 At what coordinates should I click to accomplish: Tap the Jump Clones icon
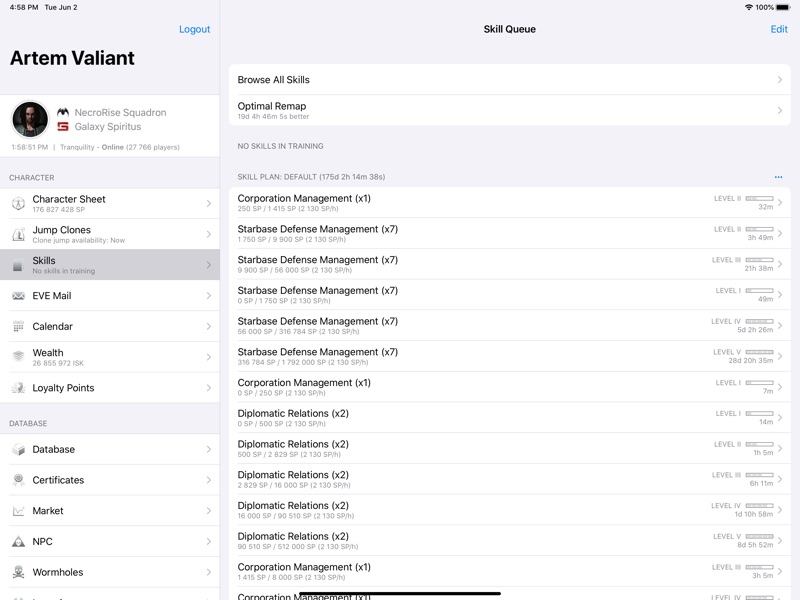(18, 234)
